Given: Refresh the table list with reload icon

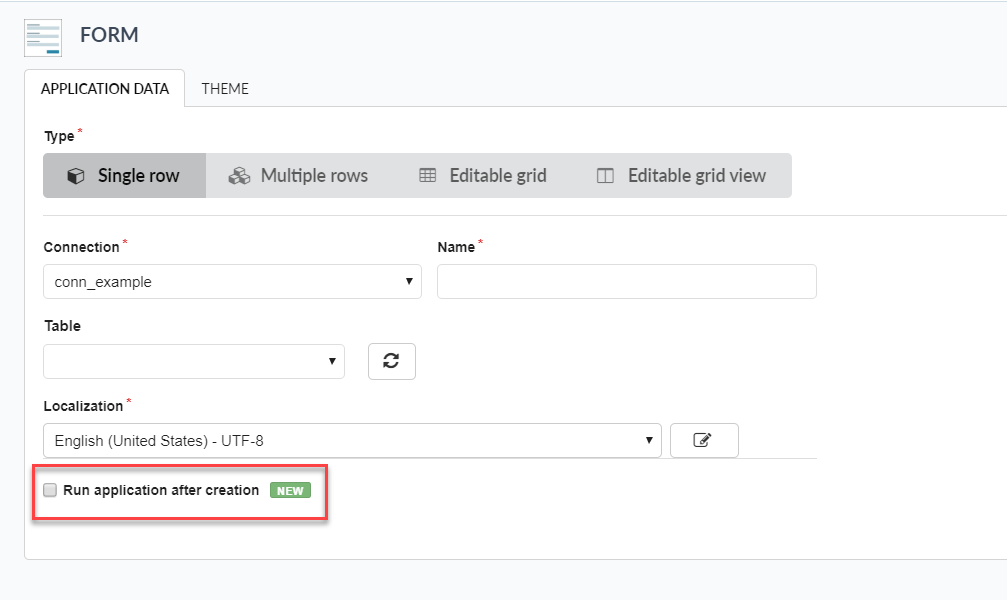Looking at the screenshot, I should coord(392,361).
